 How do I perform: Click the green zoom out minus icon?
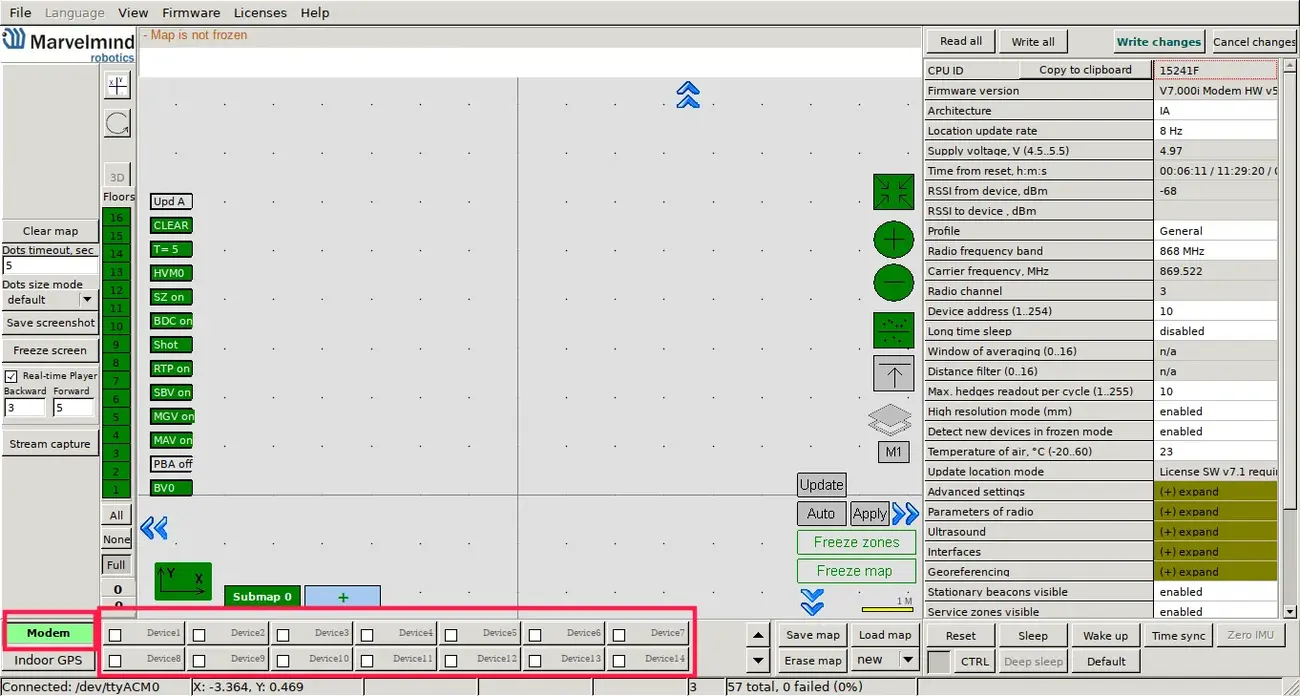point(893,283)
